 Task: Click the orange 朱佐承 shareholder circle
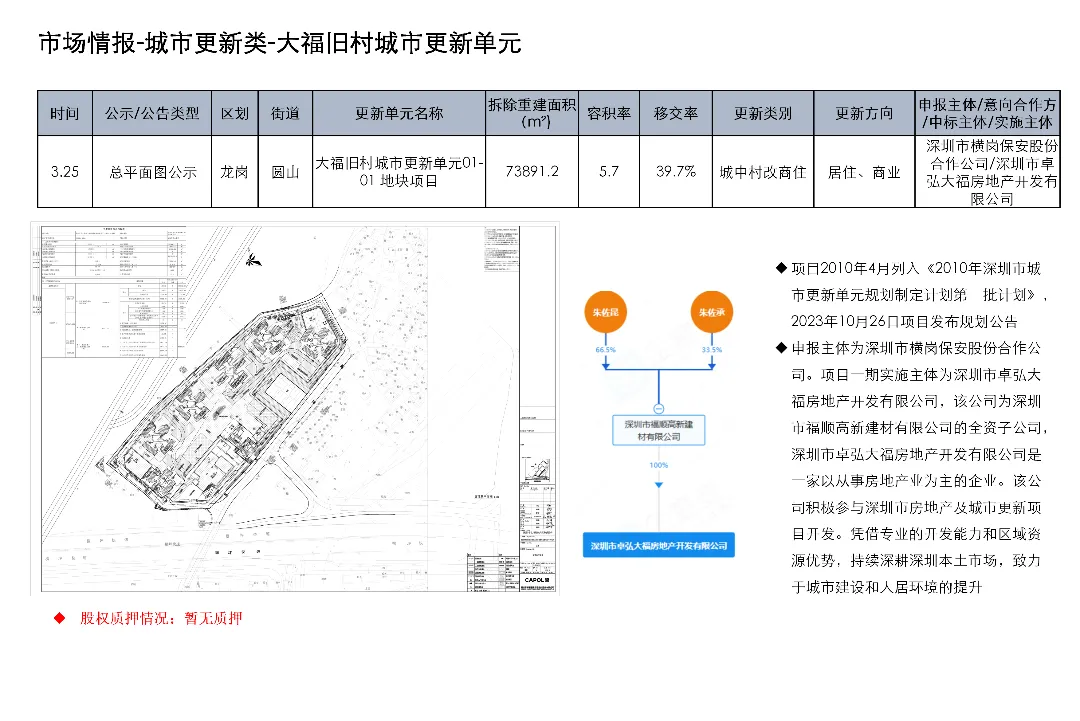tap(712, 312)
